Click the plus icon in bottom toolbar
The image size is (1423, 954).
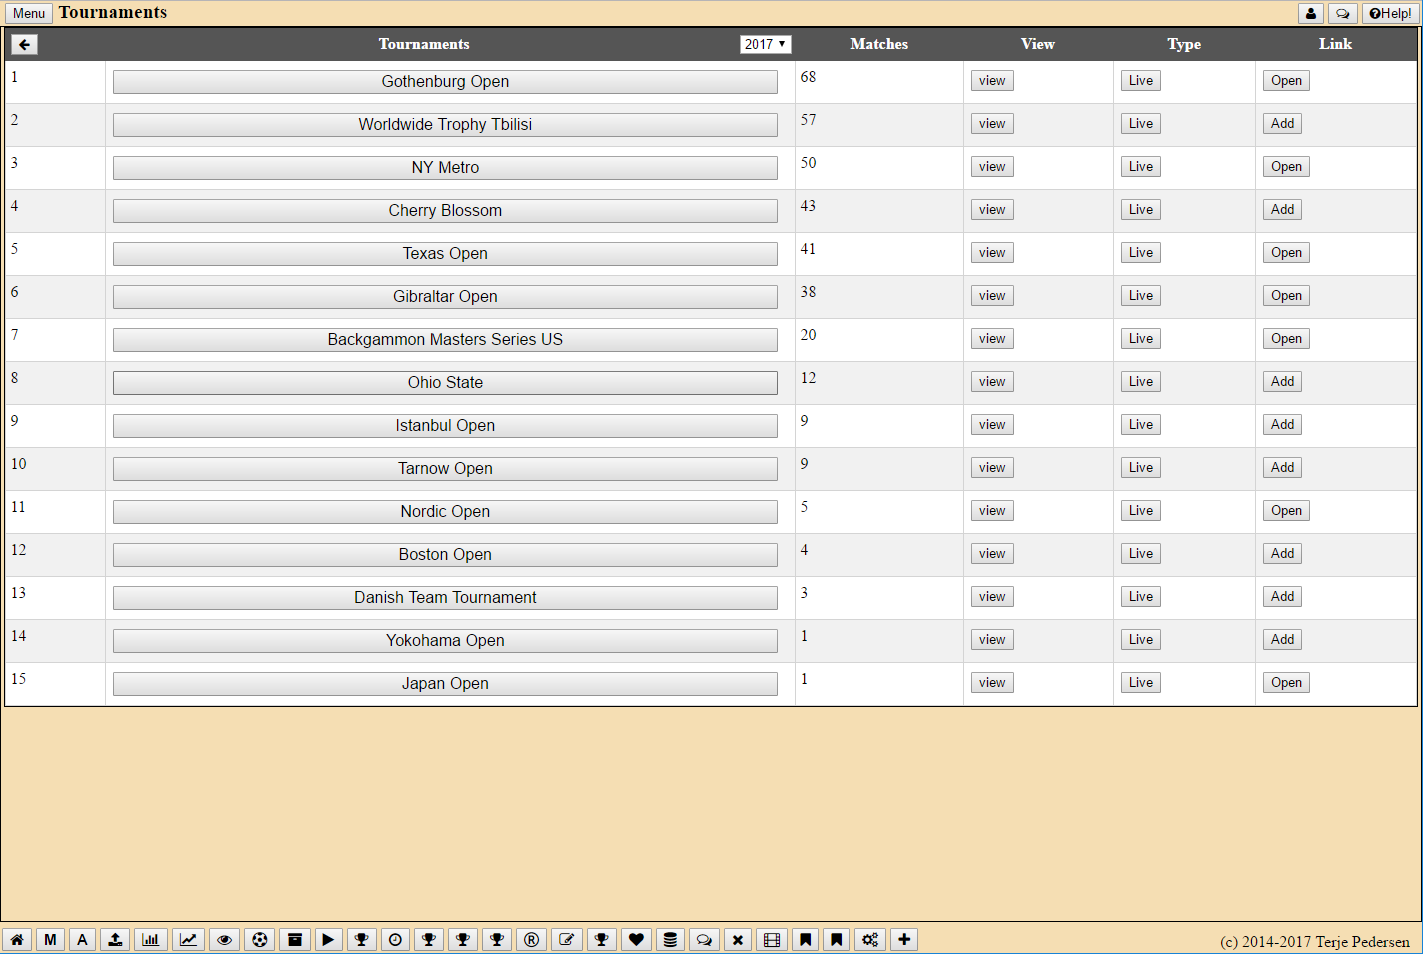coord(904,940)
